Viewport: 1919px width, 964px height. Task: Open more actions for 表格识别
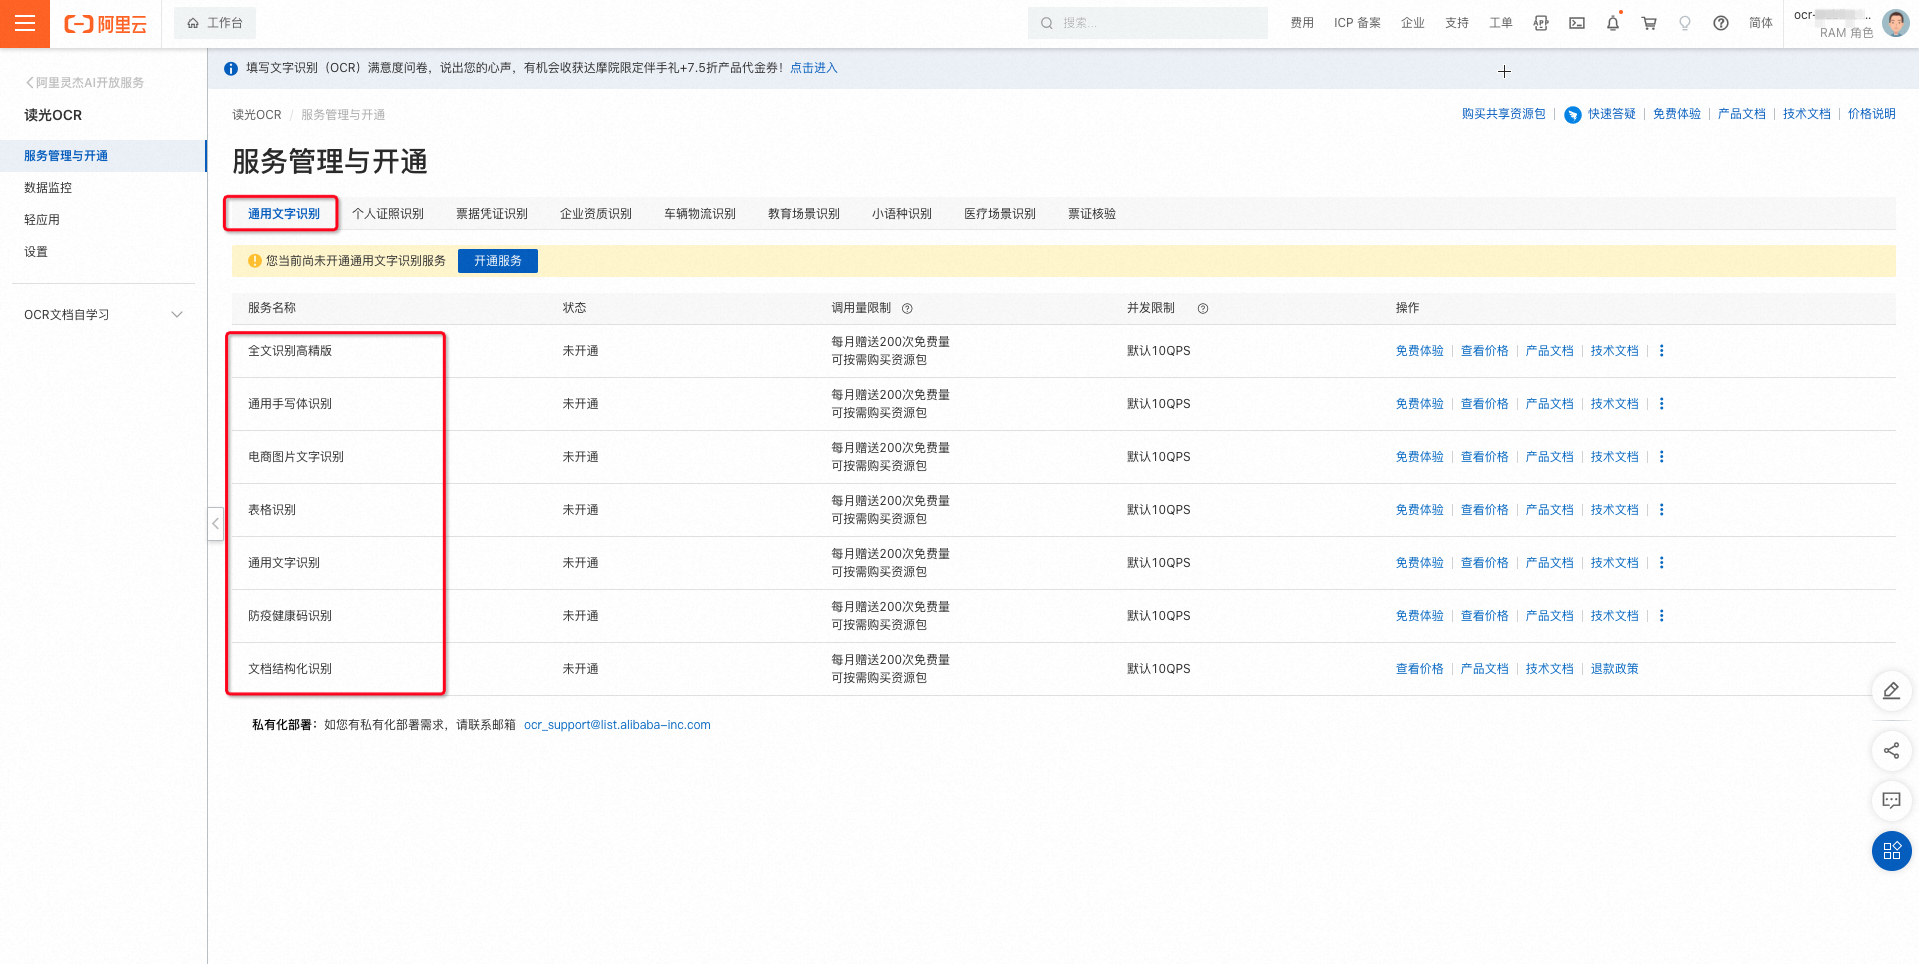tap(1661, 510)
